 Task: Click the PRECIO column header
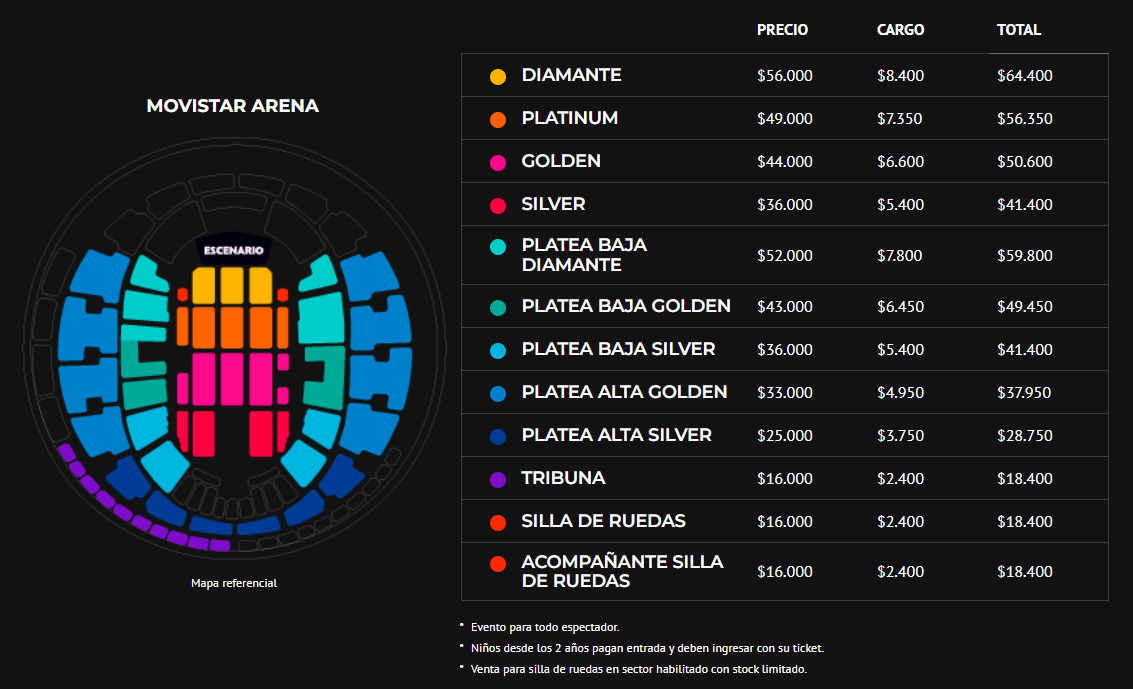(x=783, y=30)
